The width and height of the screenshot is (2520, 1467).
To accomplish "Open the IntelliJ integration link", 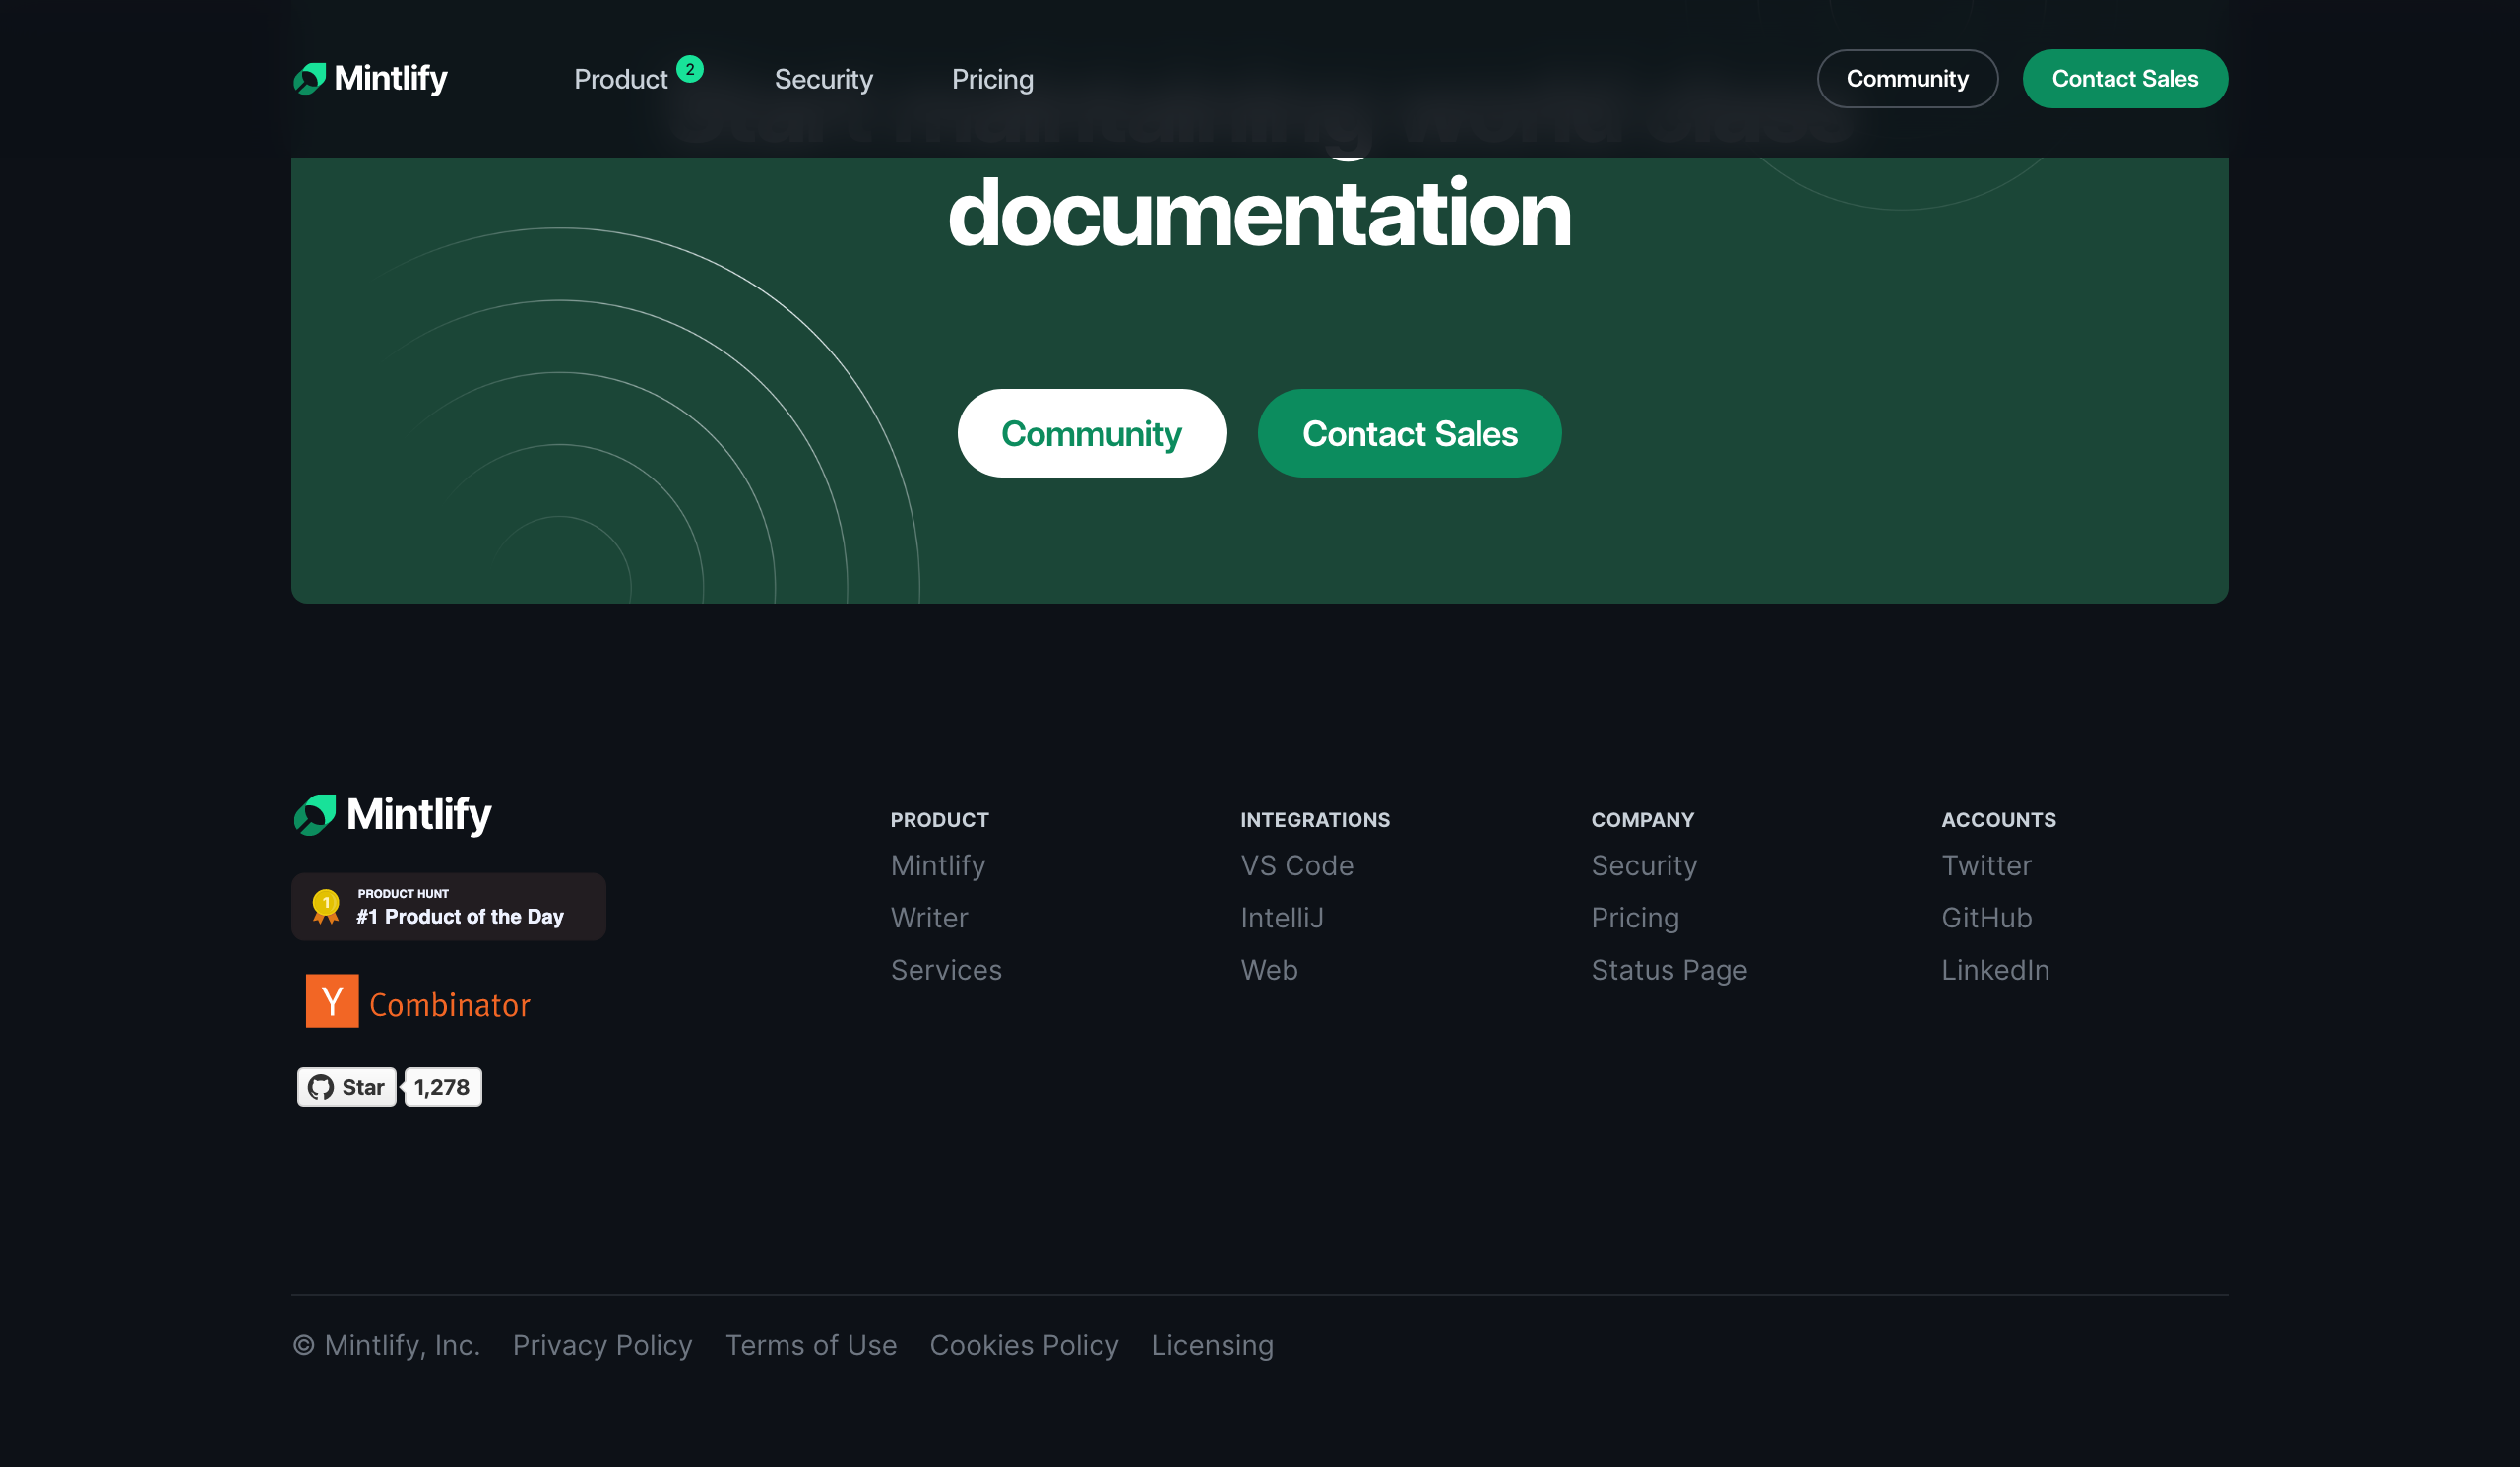I will tap(1282, 917).
